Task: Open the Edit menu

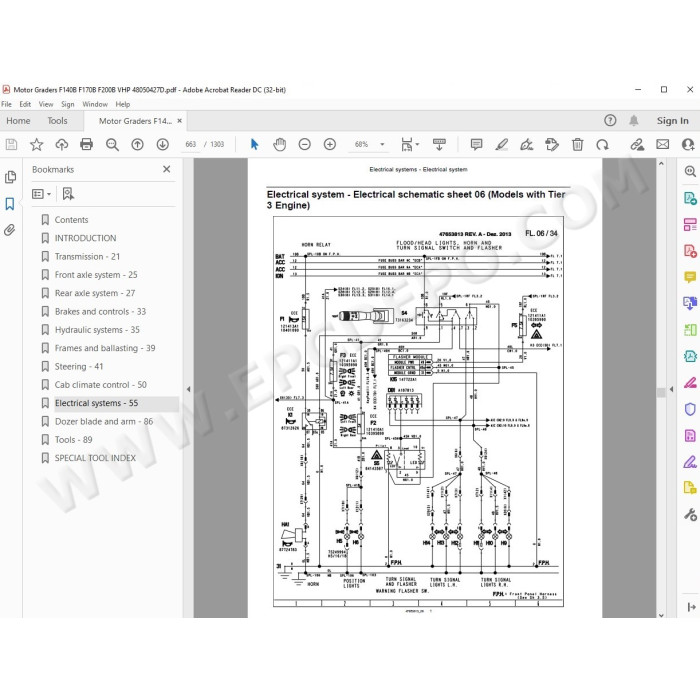Action: (25, 104)
